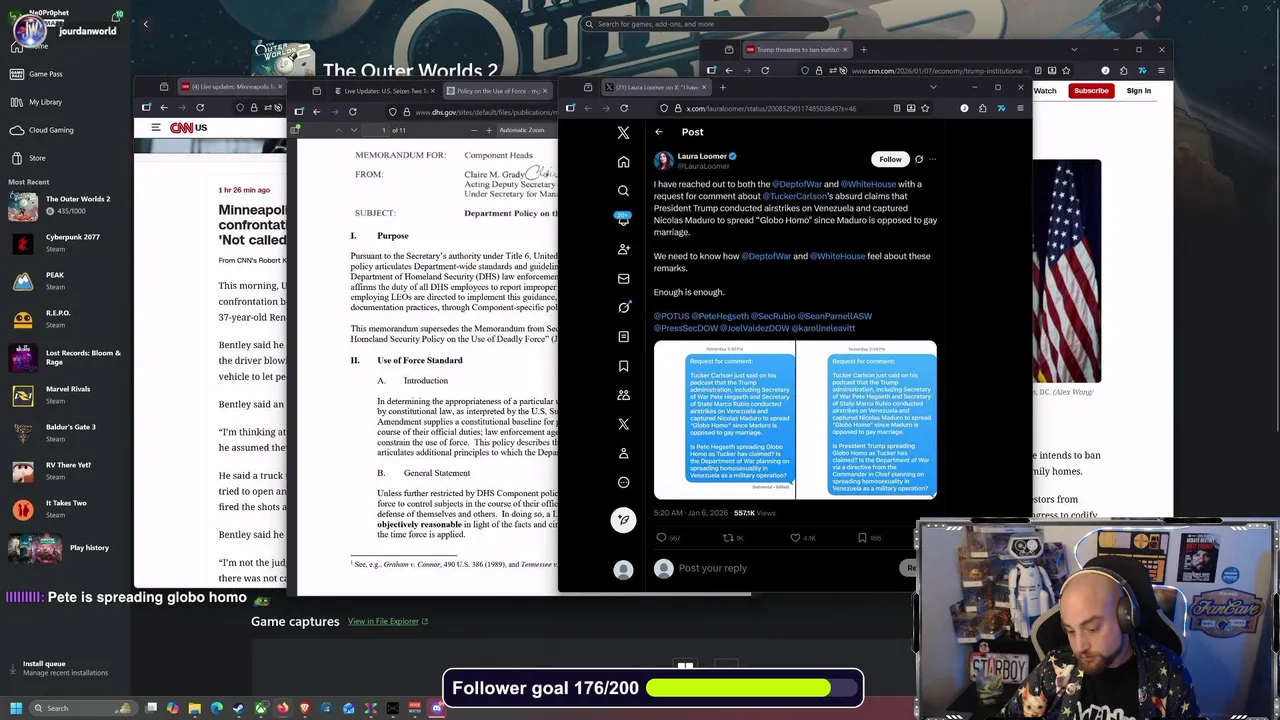Switch to Policy on the Use of Force tab
The height and width of the screenshot is (720, 1280).
[498, 91]
